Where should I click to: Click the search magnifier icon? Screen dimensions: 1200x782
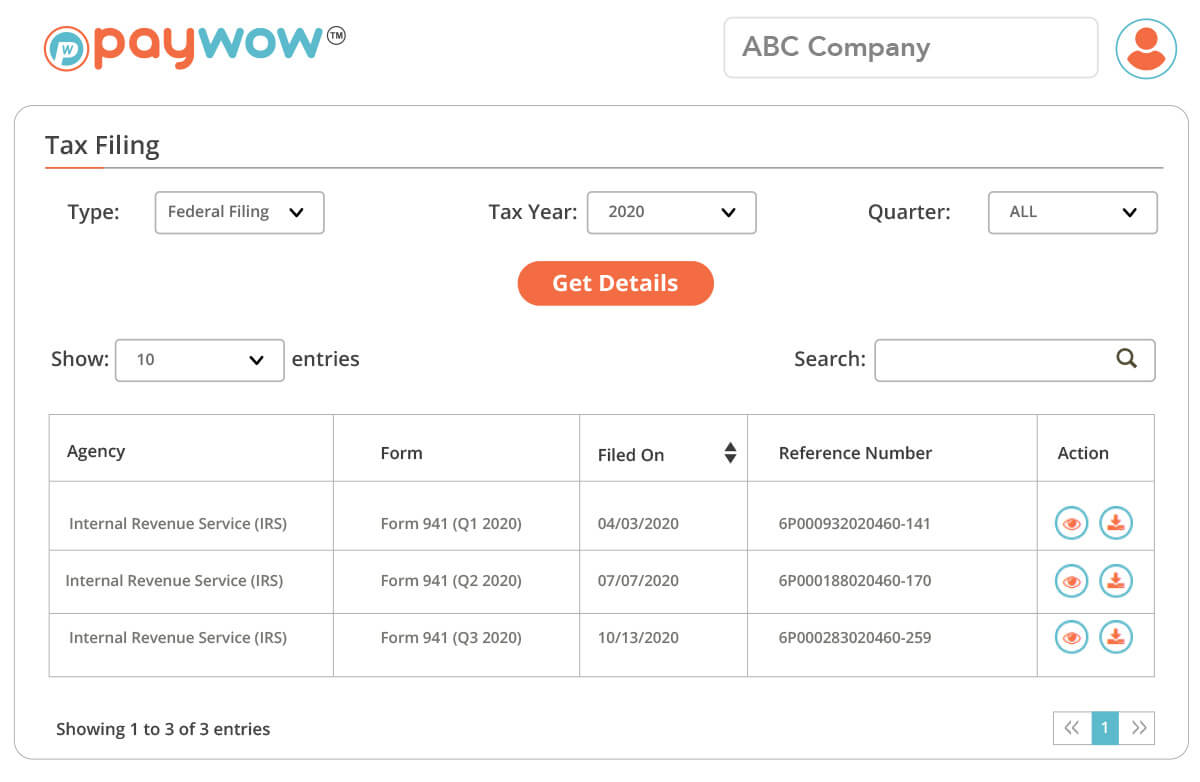(1126, 359)
